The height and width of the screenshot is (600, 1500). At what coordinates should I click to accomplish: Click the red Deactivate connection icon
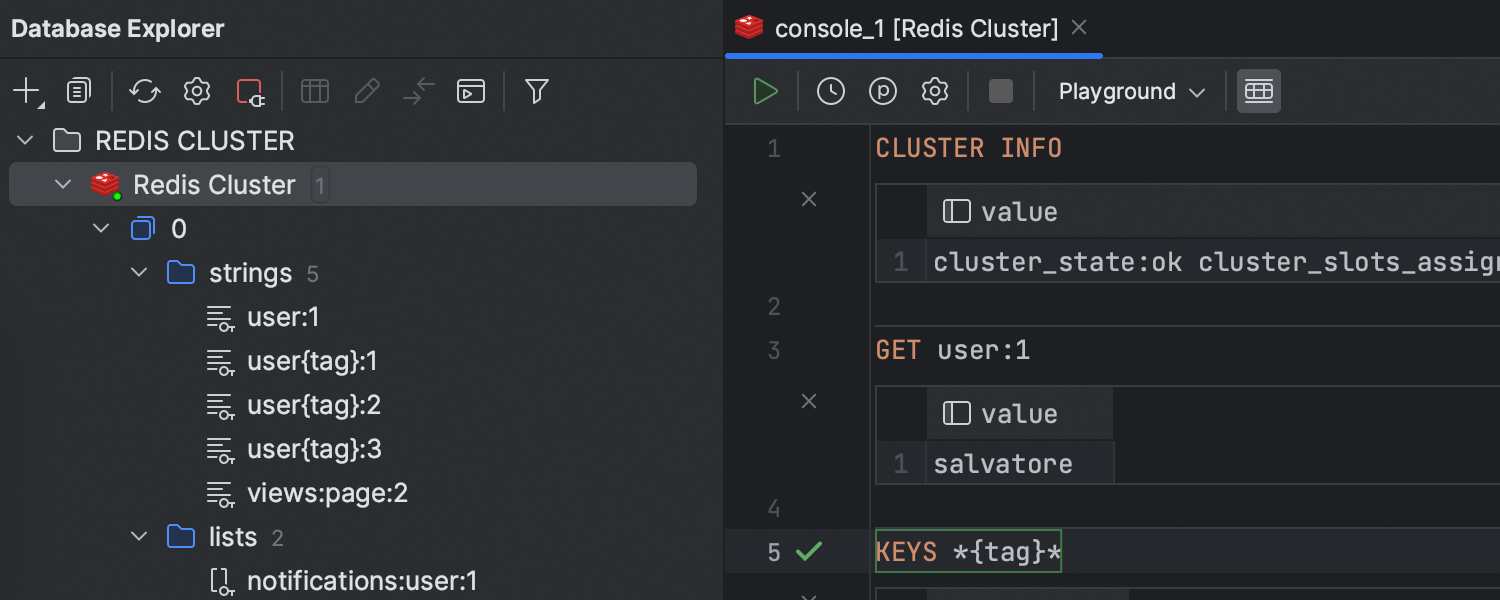[249, 92]
